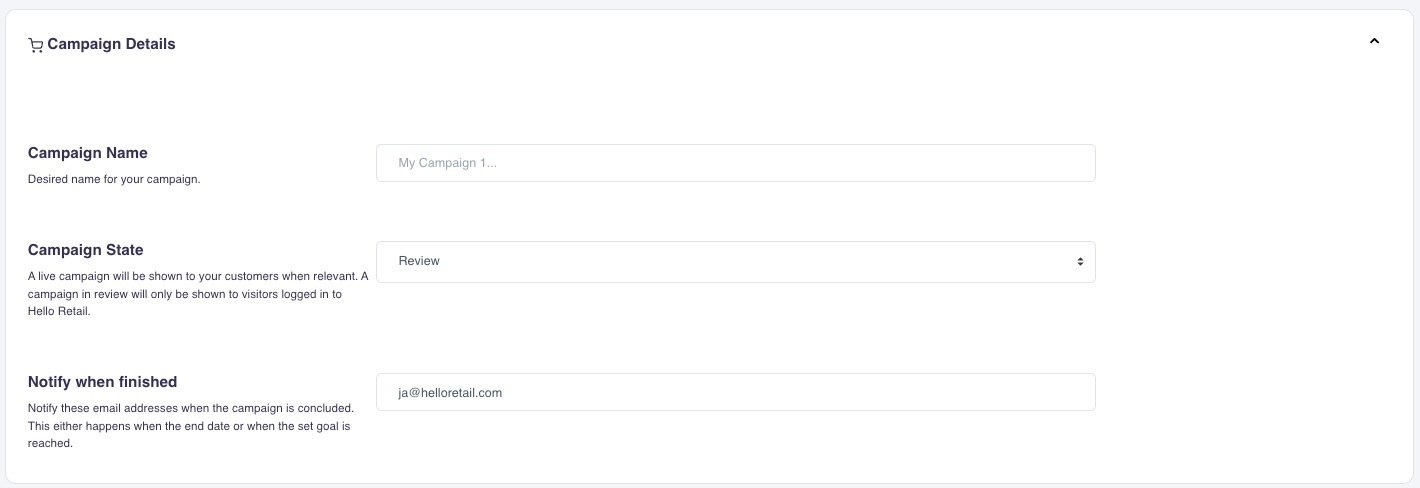The height and width of the screenshot is (488, 1420).
Task: Open the Campaign State dropdown
Action: click(x=735, y=261)
